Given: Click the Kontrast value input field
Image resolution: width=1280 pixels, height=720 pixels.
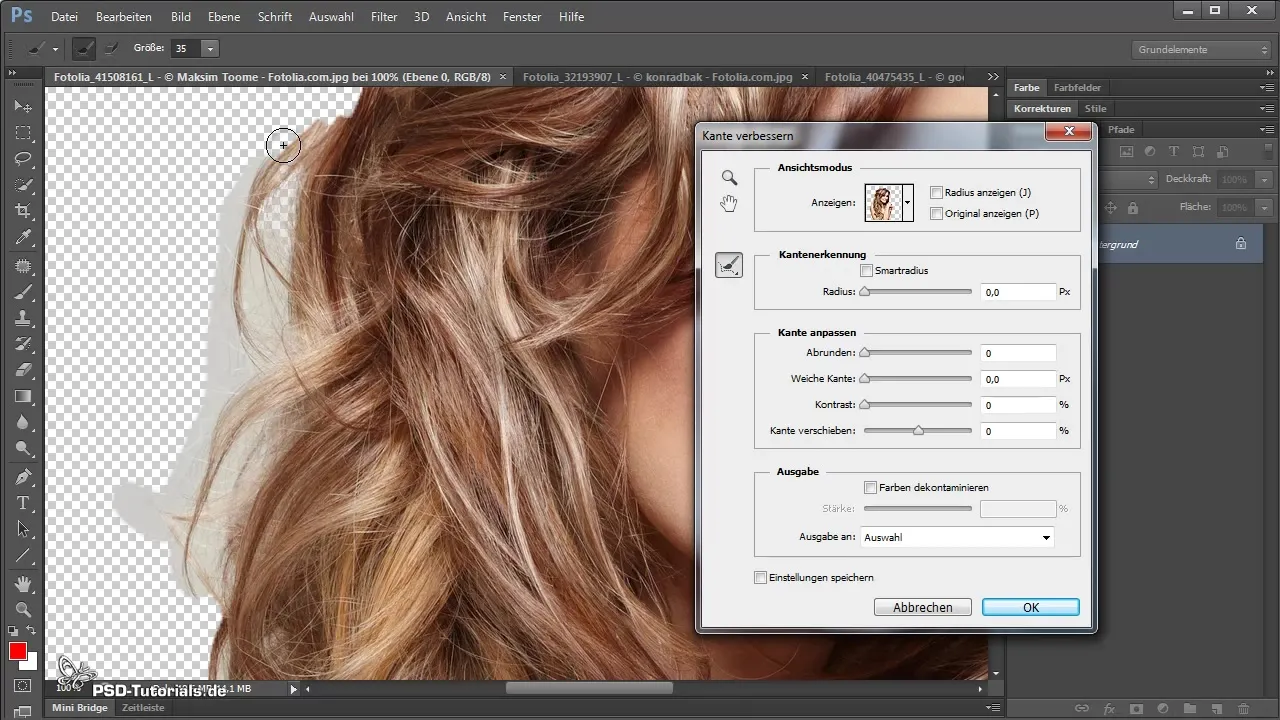Looking at the screenshot, I should (x=1017, y=405).
